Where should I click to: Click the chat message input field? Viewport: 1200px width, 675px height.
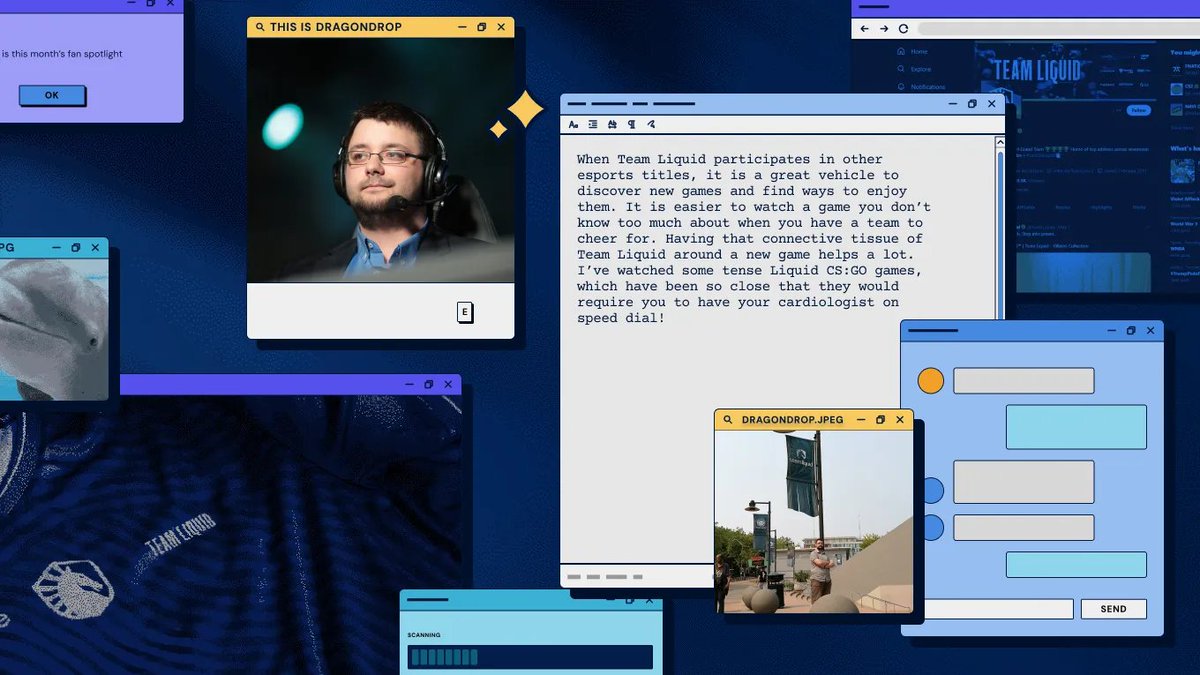[997, 609]
